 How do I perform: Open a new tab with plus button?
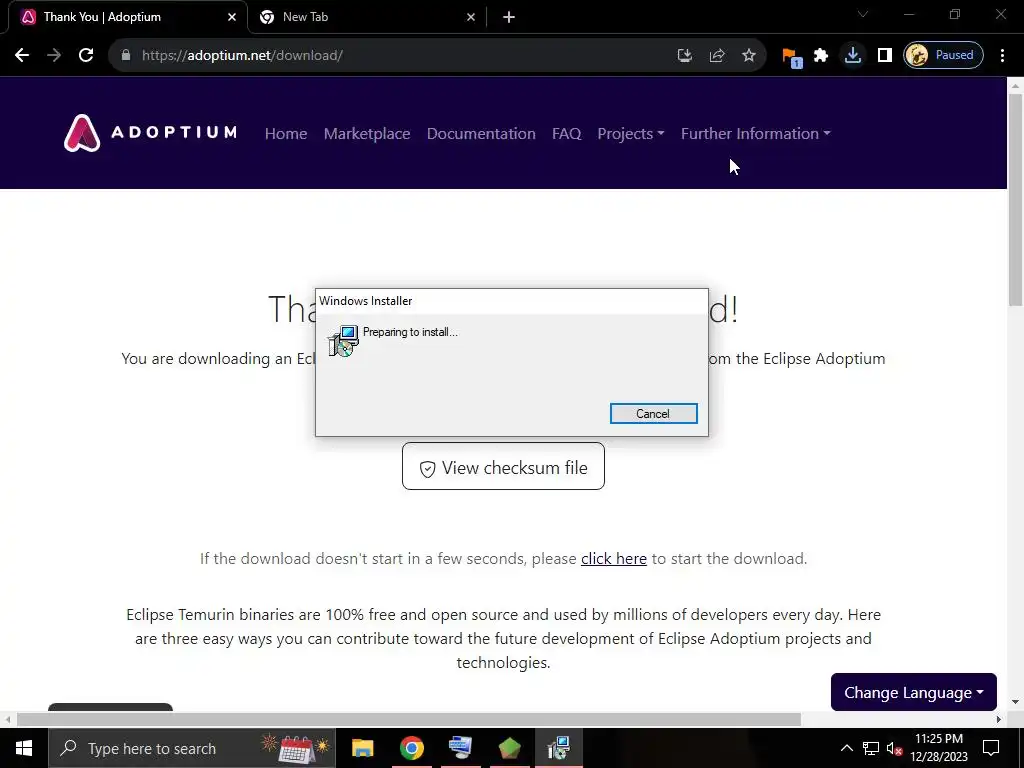point(509,18)
